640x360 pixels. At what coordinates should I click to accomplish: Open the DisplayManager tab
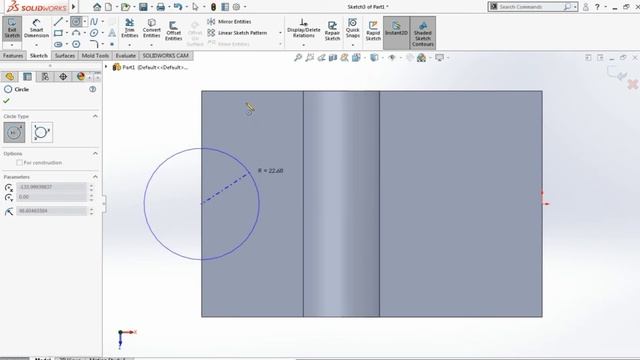coord(81,77)
